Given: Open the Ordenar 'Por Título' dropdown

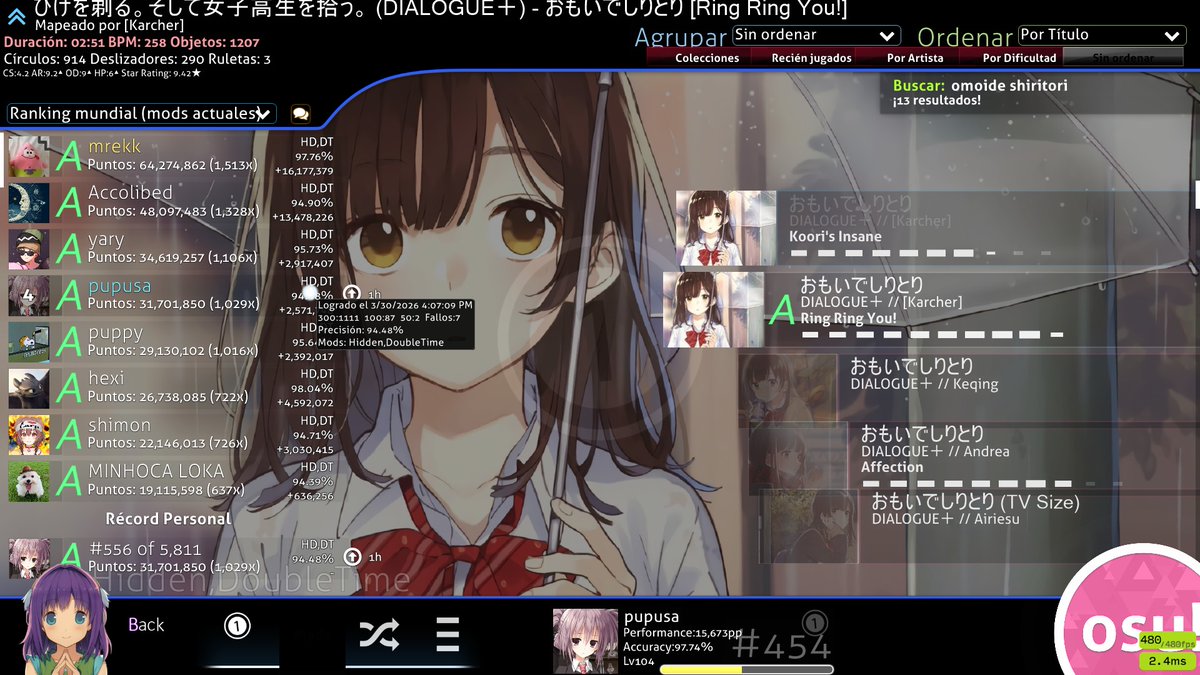Looking at the screenshot, I should point(1102,35).
